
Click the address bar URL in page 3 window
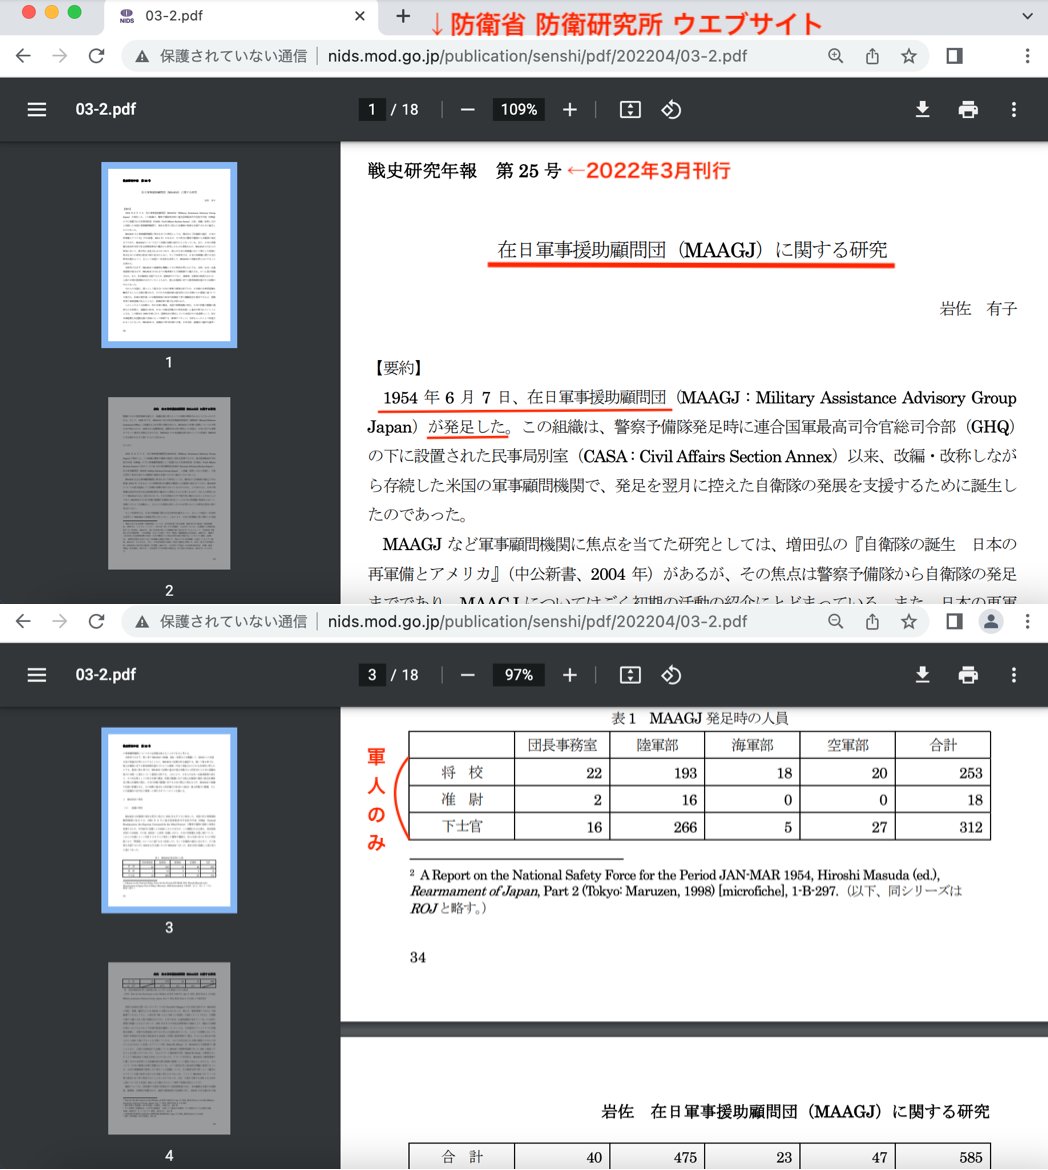[537, 622]
